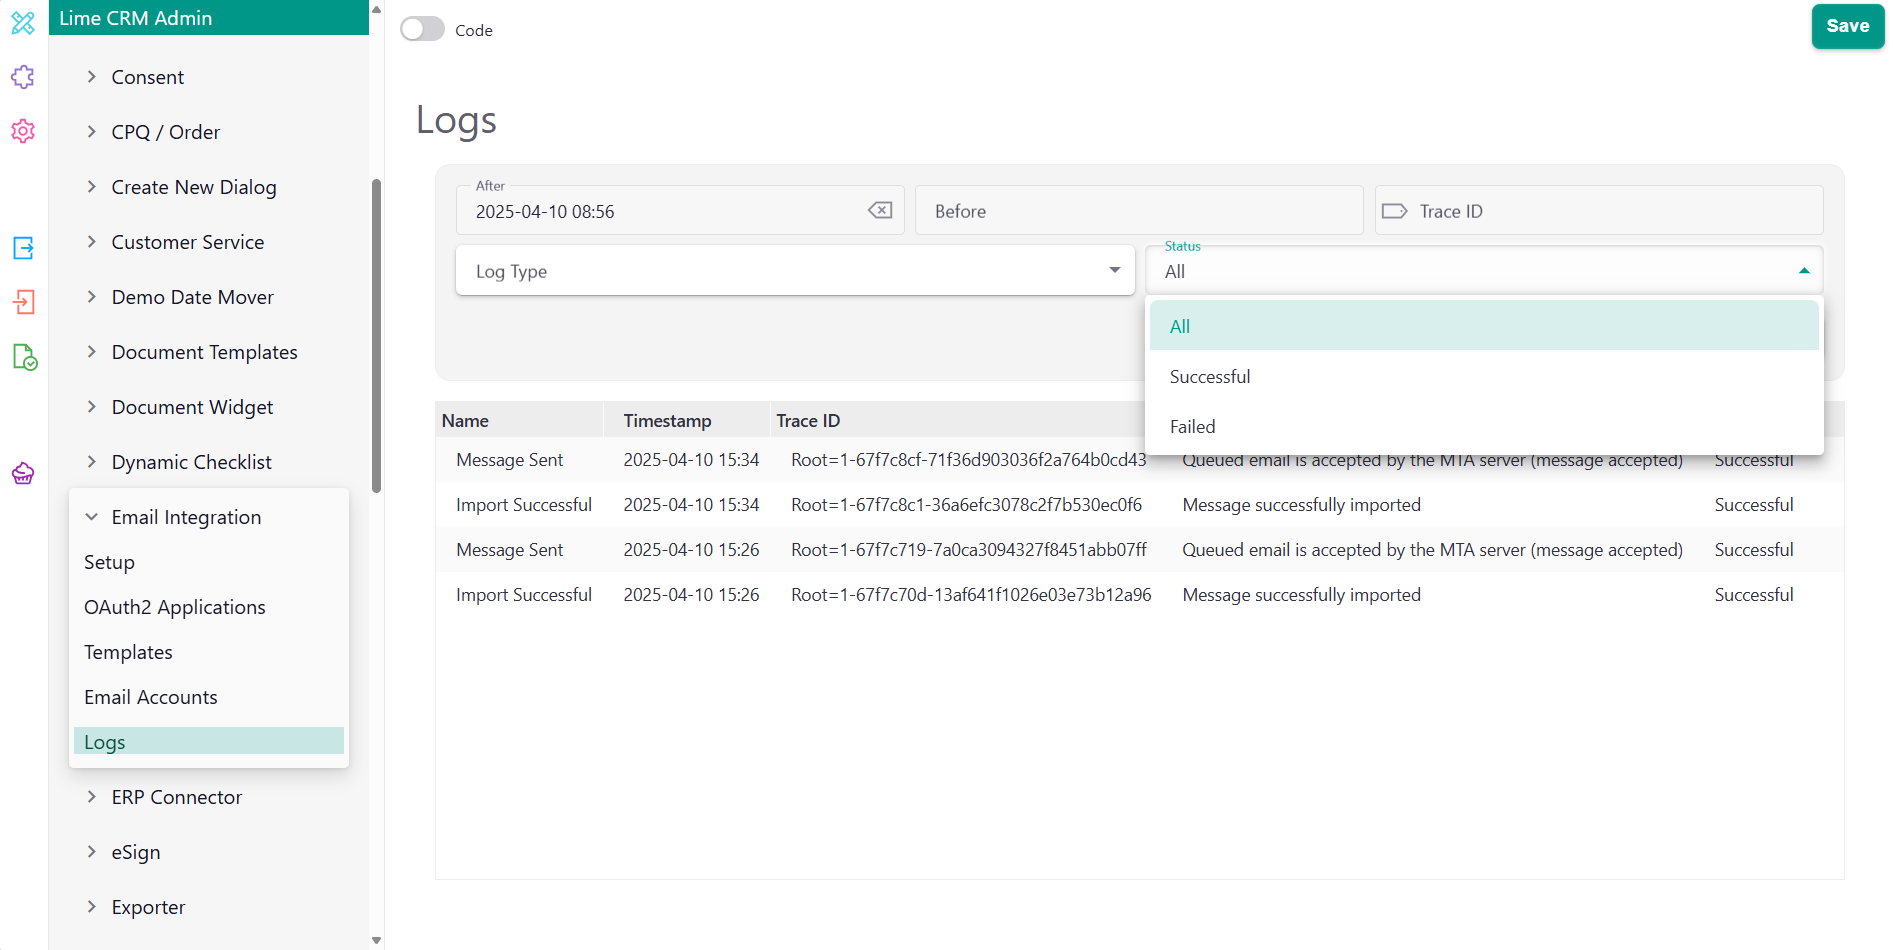Click trace ID ending 3e73b12a96

click(971, 595)
